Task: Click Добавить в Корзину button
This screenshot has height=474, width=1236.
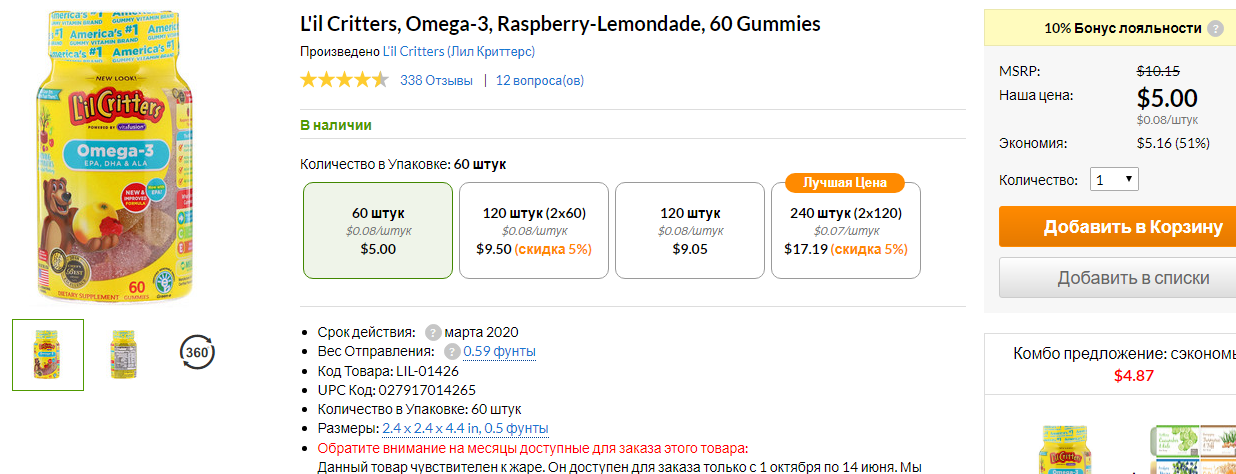Action: pyautogui.click(x=1117, y=226)
